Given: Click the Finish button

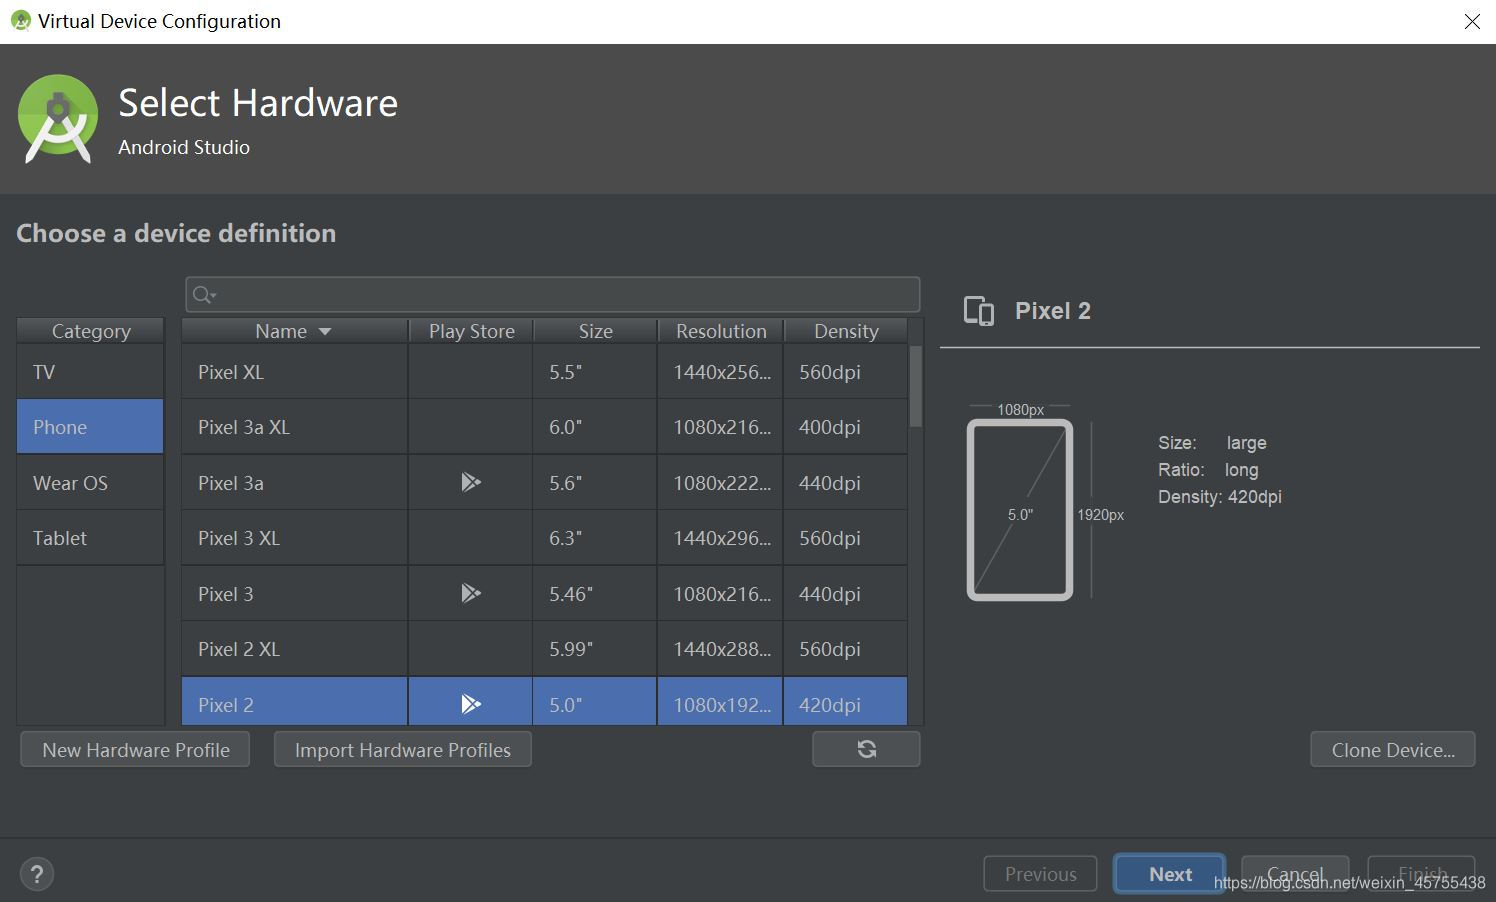Looking at the screenshot, I should (x=1422, y=873).
